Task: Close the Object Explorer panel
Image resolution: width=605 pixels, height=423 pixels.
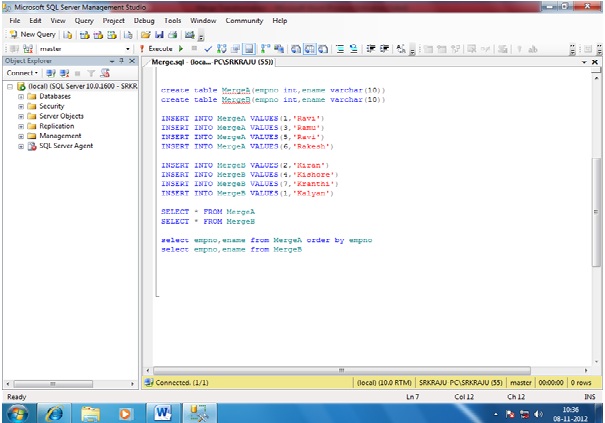Action: [133, 61]
